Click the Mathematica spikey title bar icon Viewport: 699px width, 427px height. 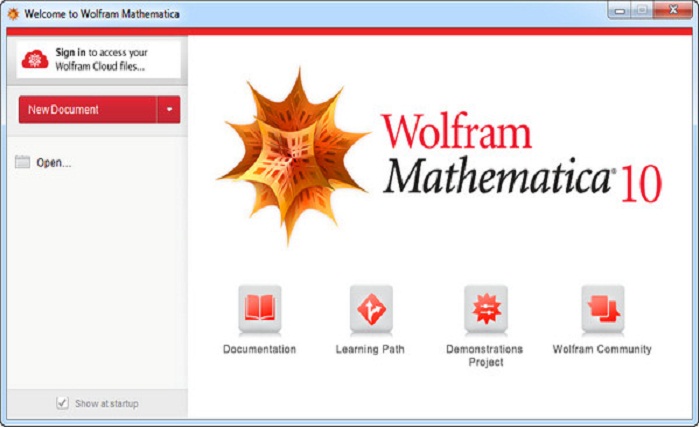tap(13, 14)
